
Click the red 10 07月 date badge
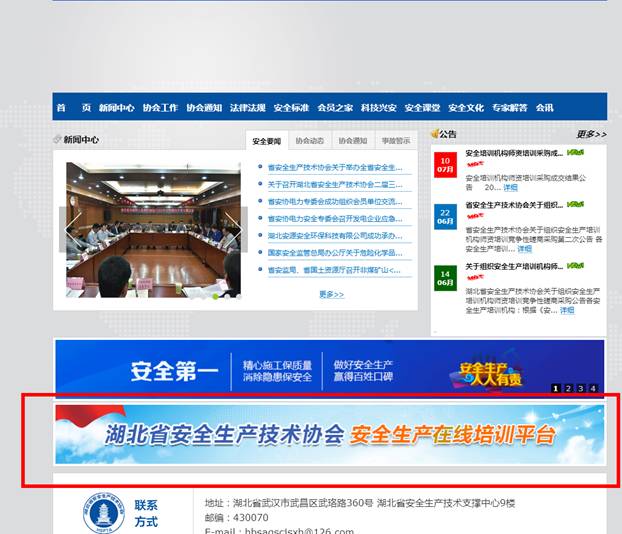(x=445, y=165)
